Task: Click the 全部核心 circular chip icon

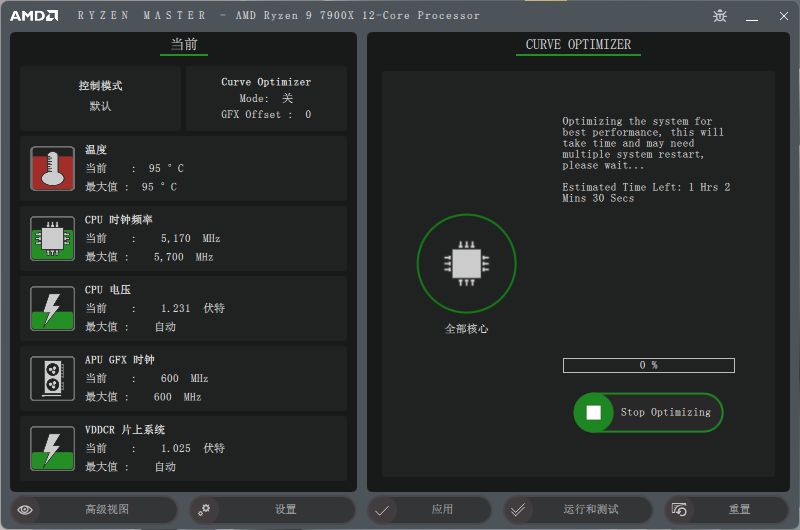Action: click(x=466, y=263)
